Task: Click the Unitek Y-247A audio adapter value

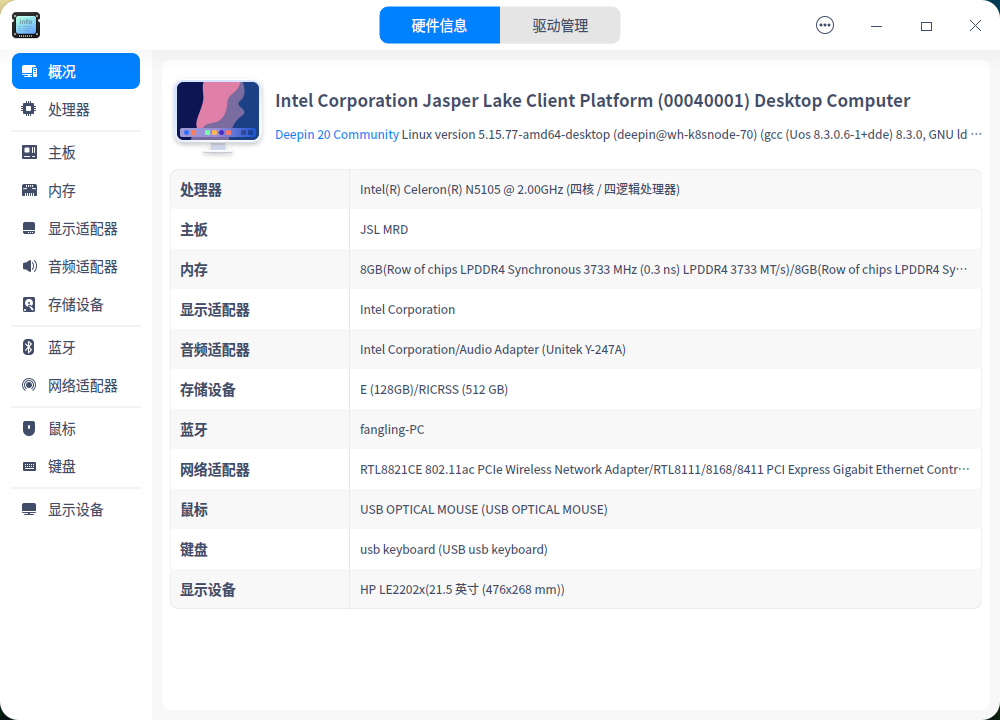Action: (x=492, y=349)
